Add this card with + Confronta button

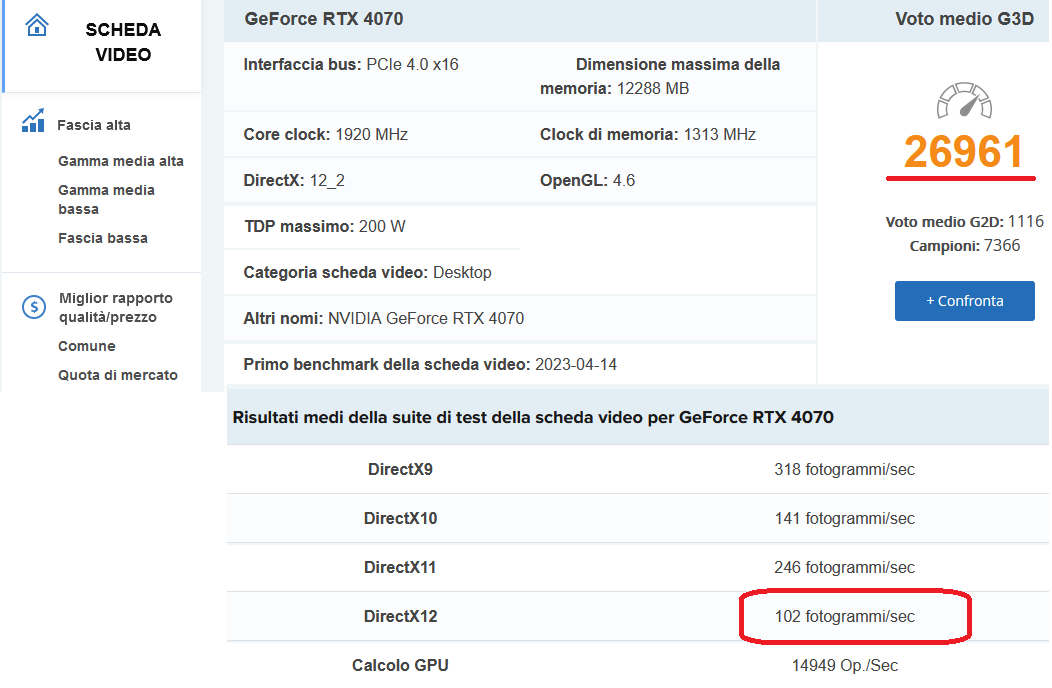(964, 301)
